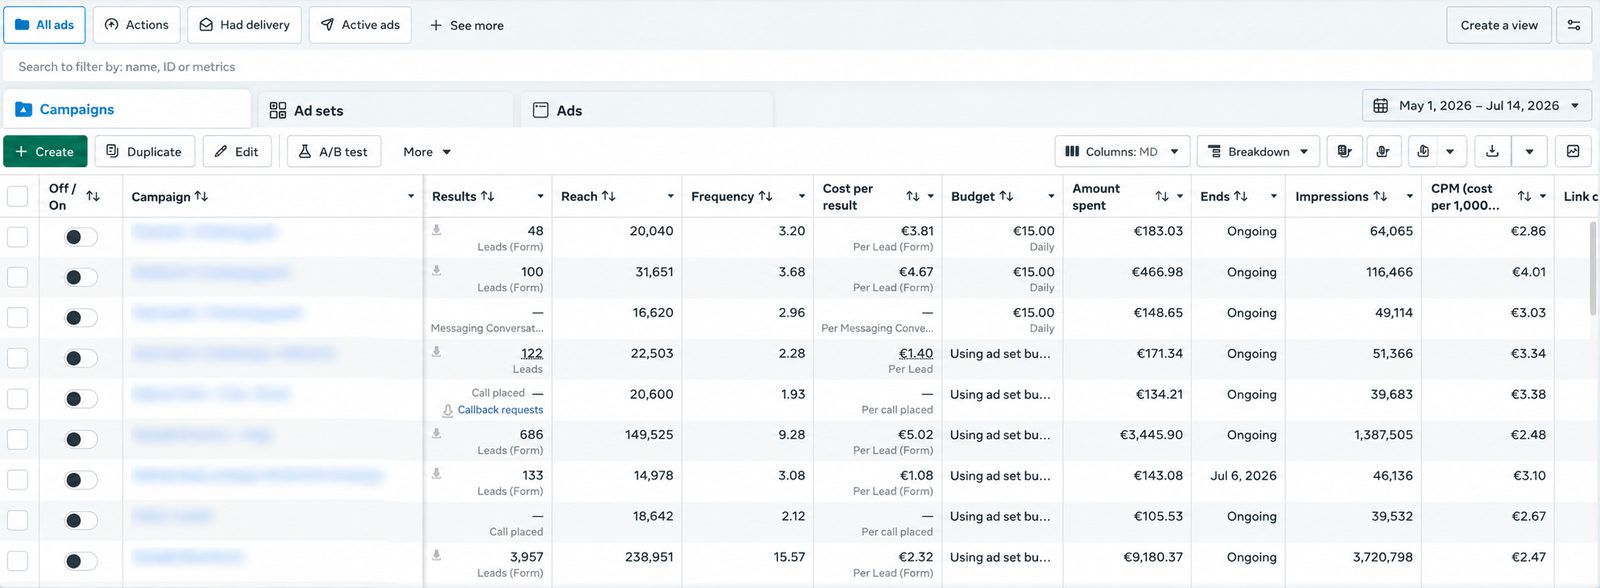Click download icon in 48 results row

point(437,230)
